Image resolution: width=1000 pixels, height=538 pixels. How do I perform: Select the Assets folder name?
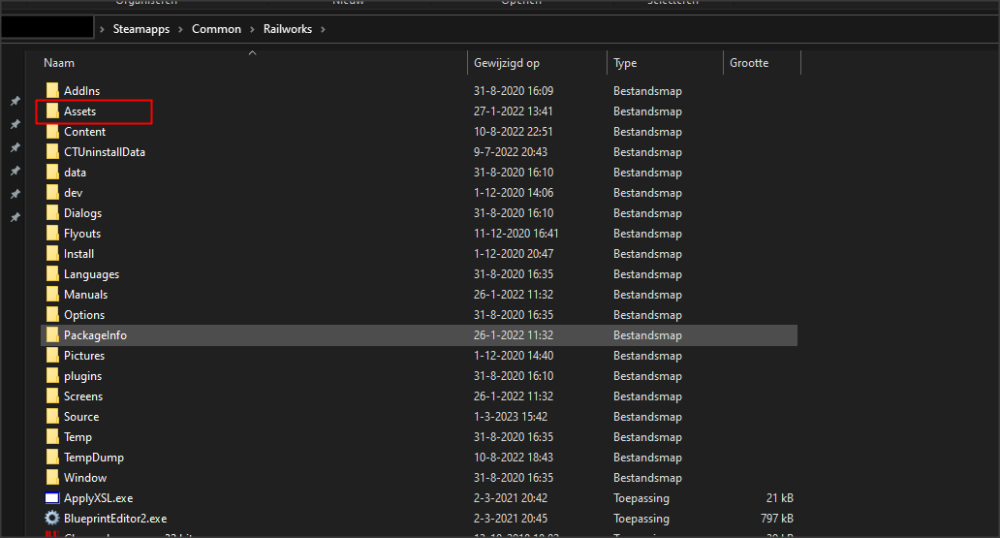80,112
